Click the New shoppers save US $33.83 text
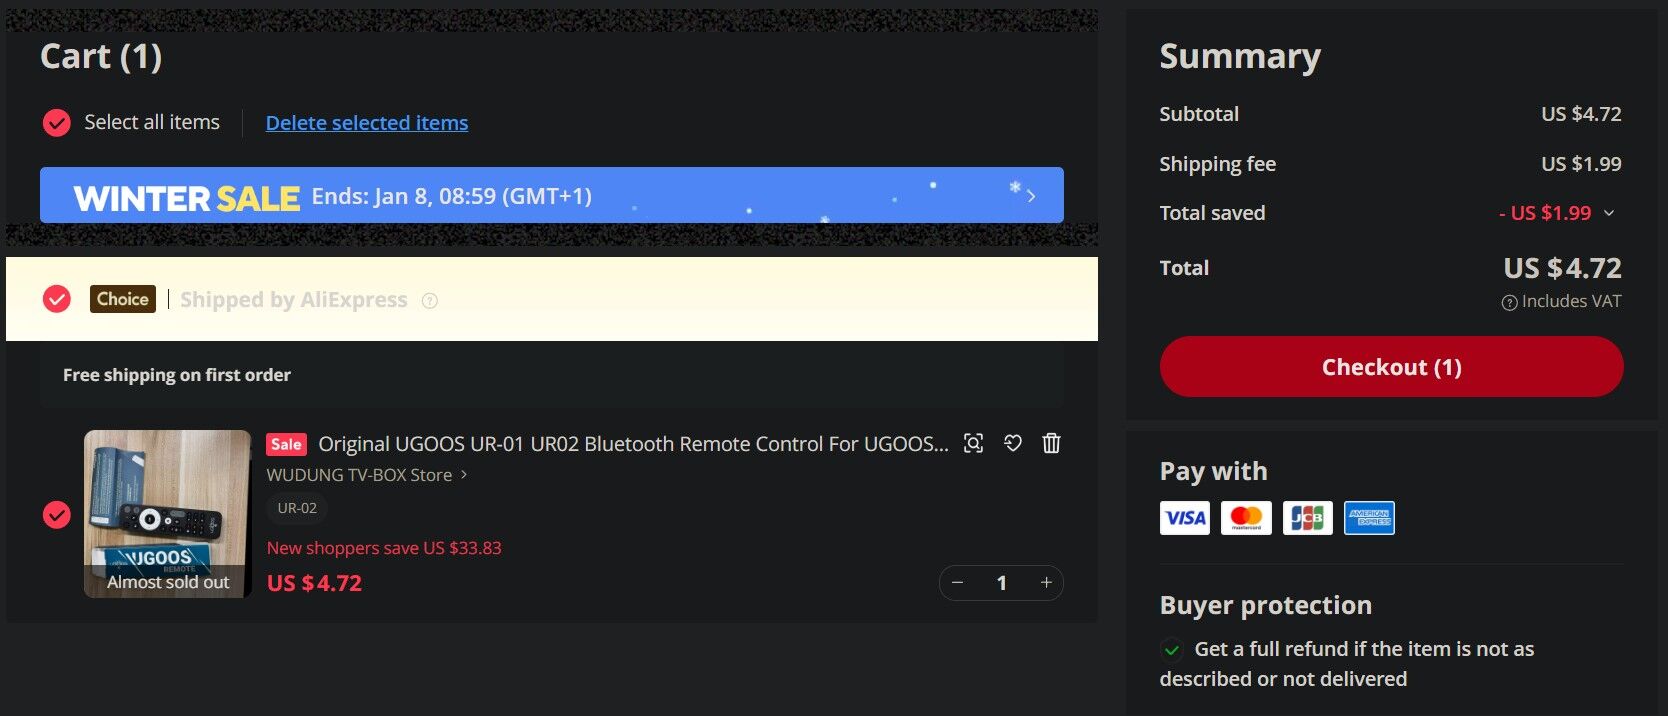The width and height of the screenshot is (1668, 716). (384, 548)
